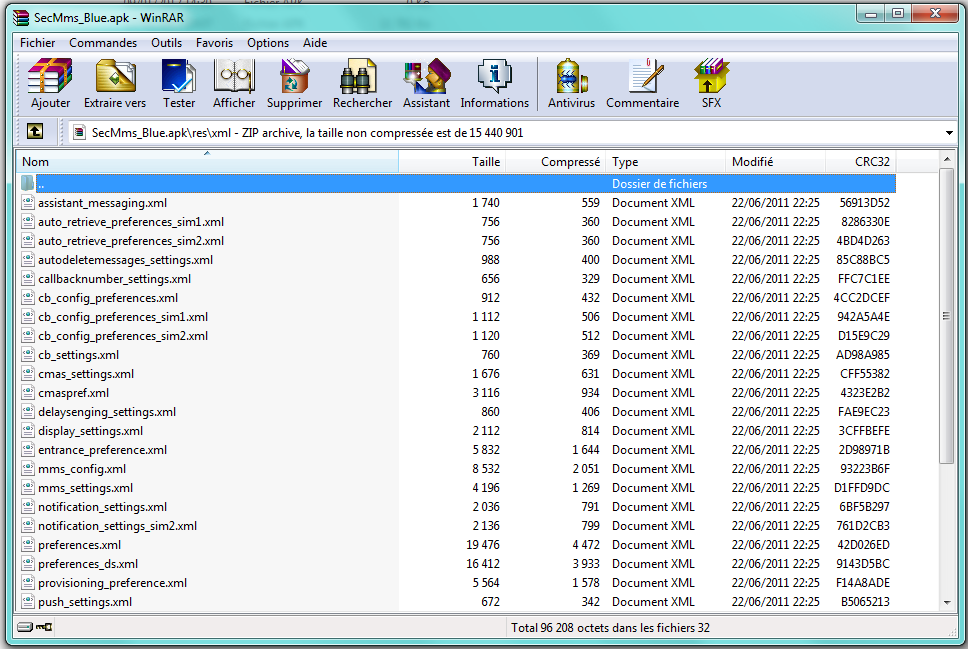
Task: Open the Rechercher search tool
Action: [362, 84]
